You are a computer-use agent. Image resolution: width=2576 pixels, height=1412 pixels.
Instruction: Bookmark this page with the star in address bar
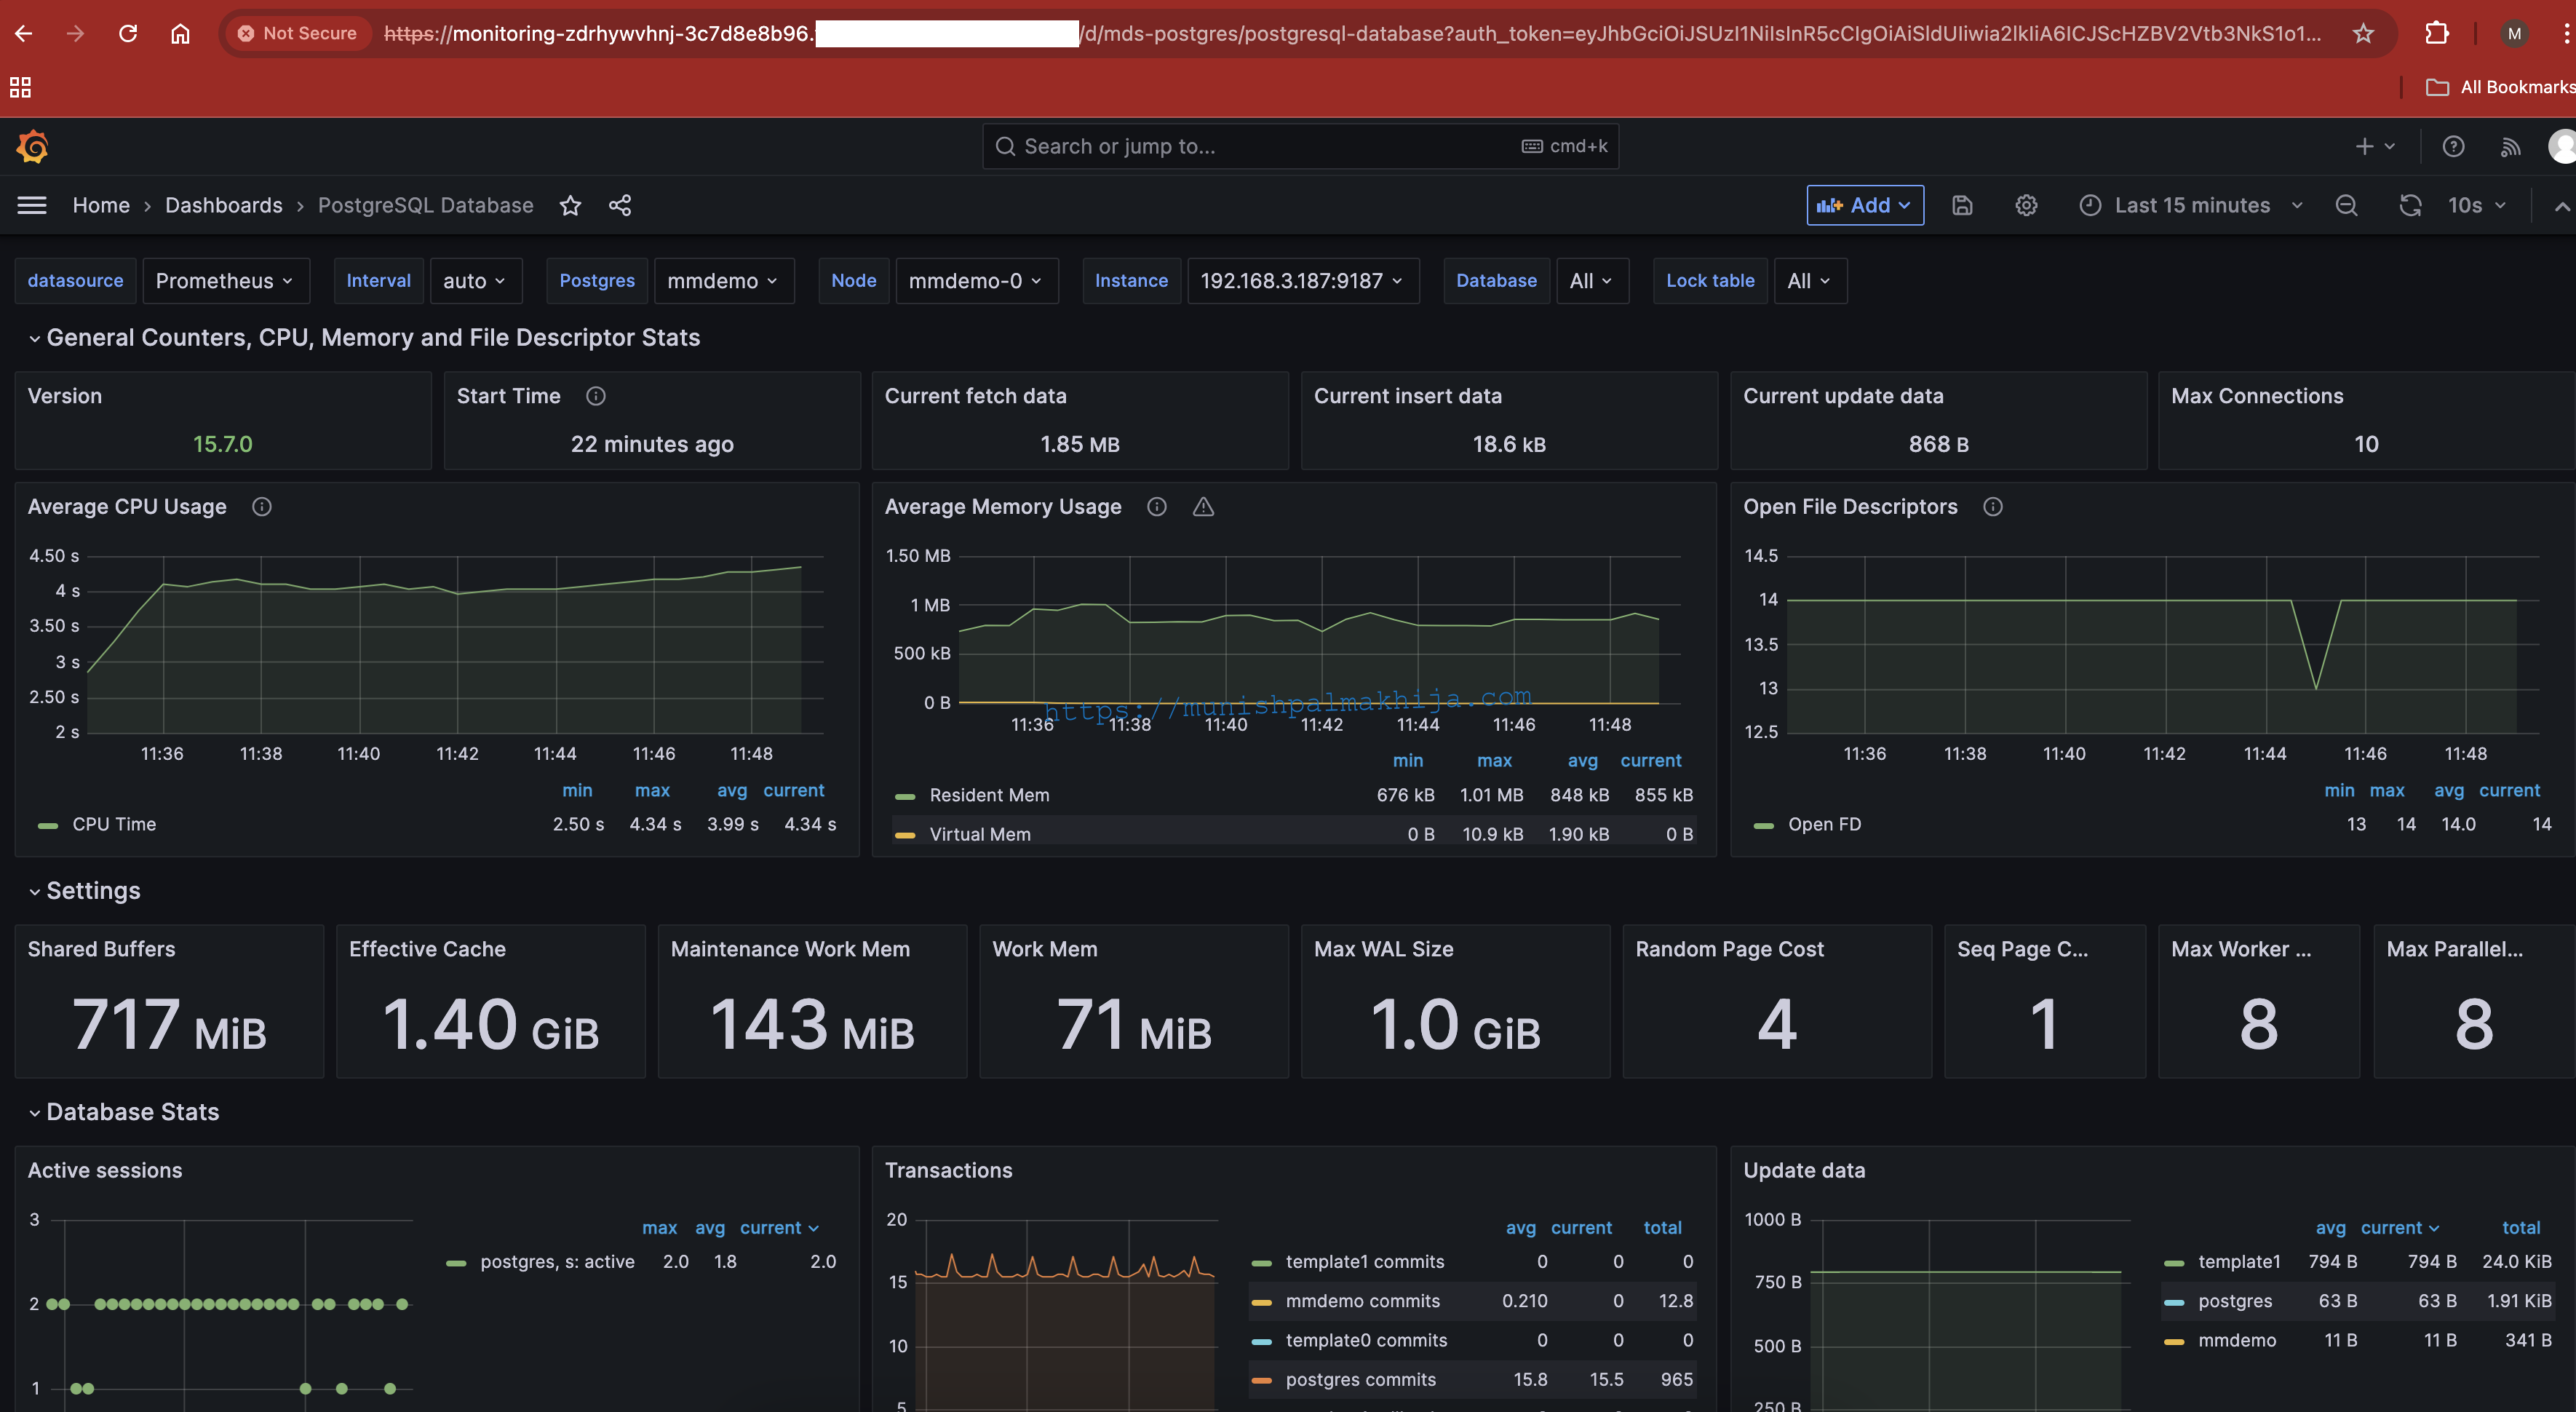(2363, 33)
